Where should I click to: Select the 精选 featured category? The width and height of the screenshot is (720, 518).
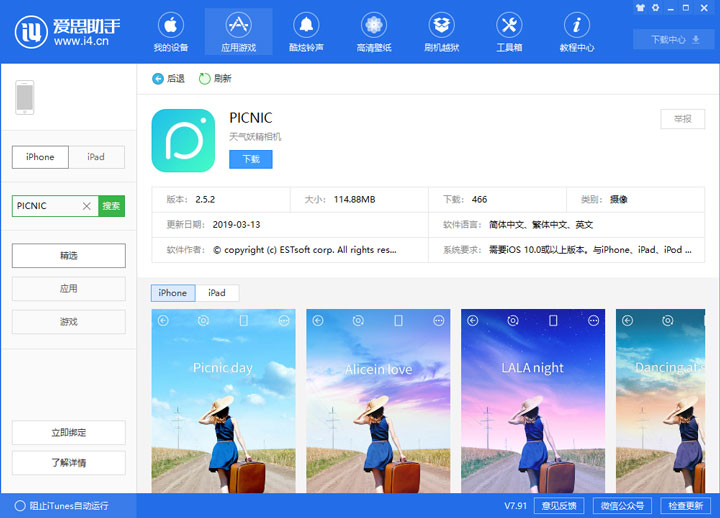68,255
